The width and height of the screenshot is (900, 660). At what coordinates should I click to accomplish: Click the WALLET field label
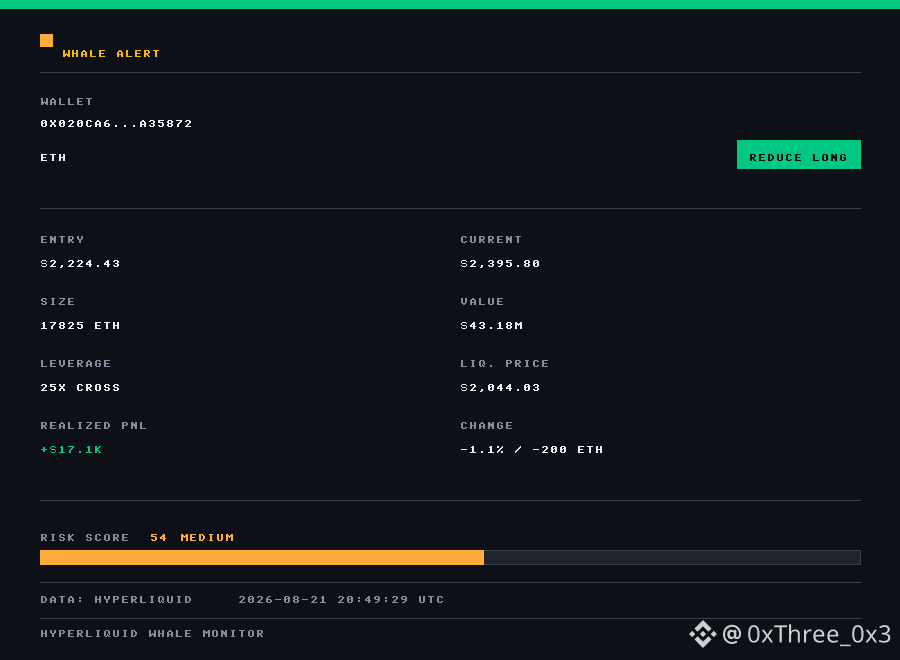coord(67,102)
